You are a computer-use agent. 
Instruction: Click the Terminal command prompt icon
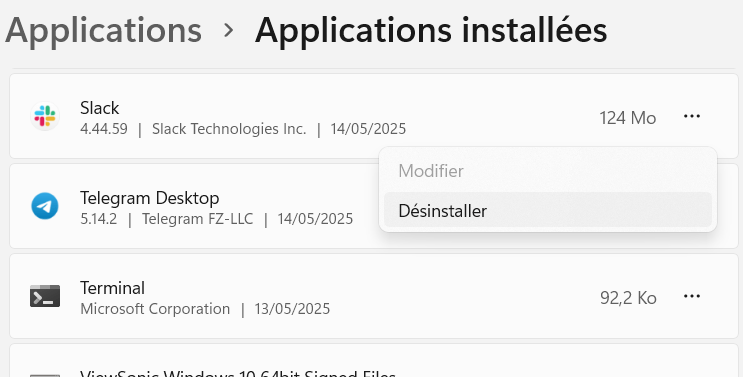pos(45,296)
